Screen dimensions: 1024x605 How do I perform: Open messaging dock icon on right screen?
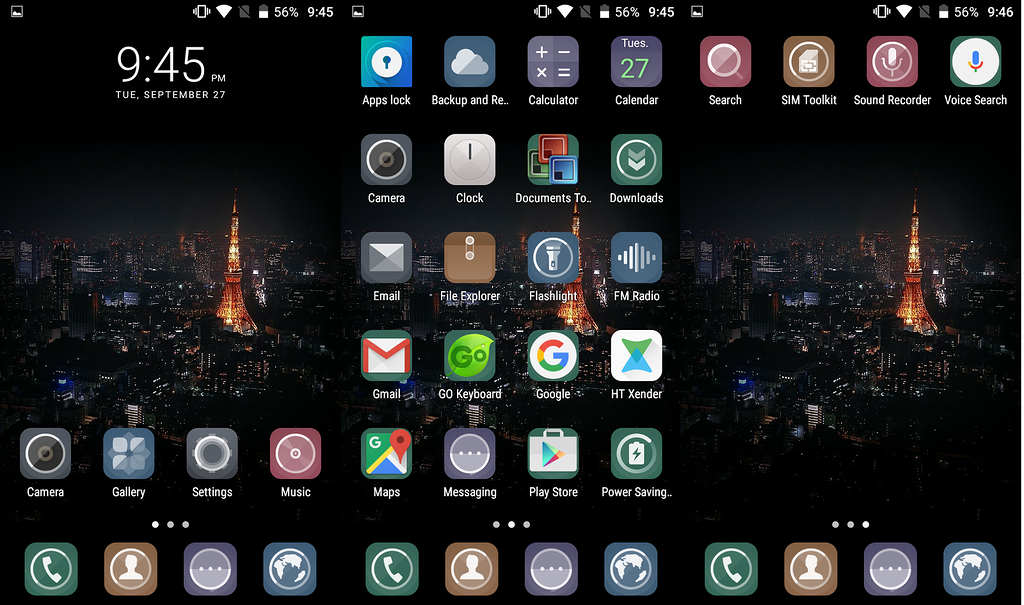(x=891, y=569)
